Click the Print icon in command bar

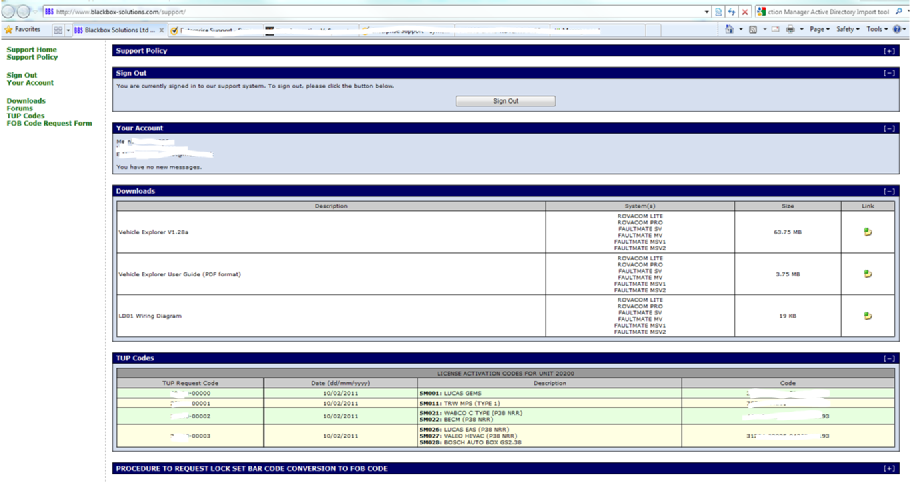pos(790,30)
